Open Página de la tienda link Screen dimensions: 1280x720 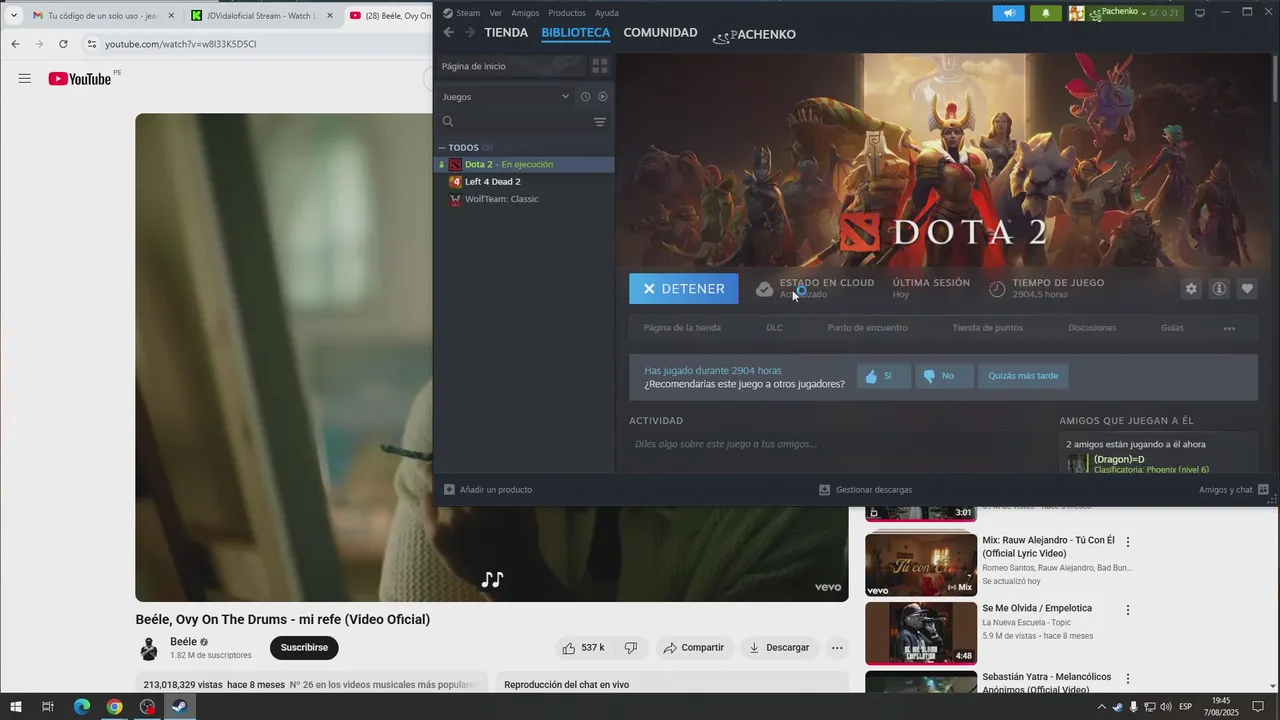[682, 328]
